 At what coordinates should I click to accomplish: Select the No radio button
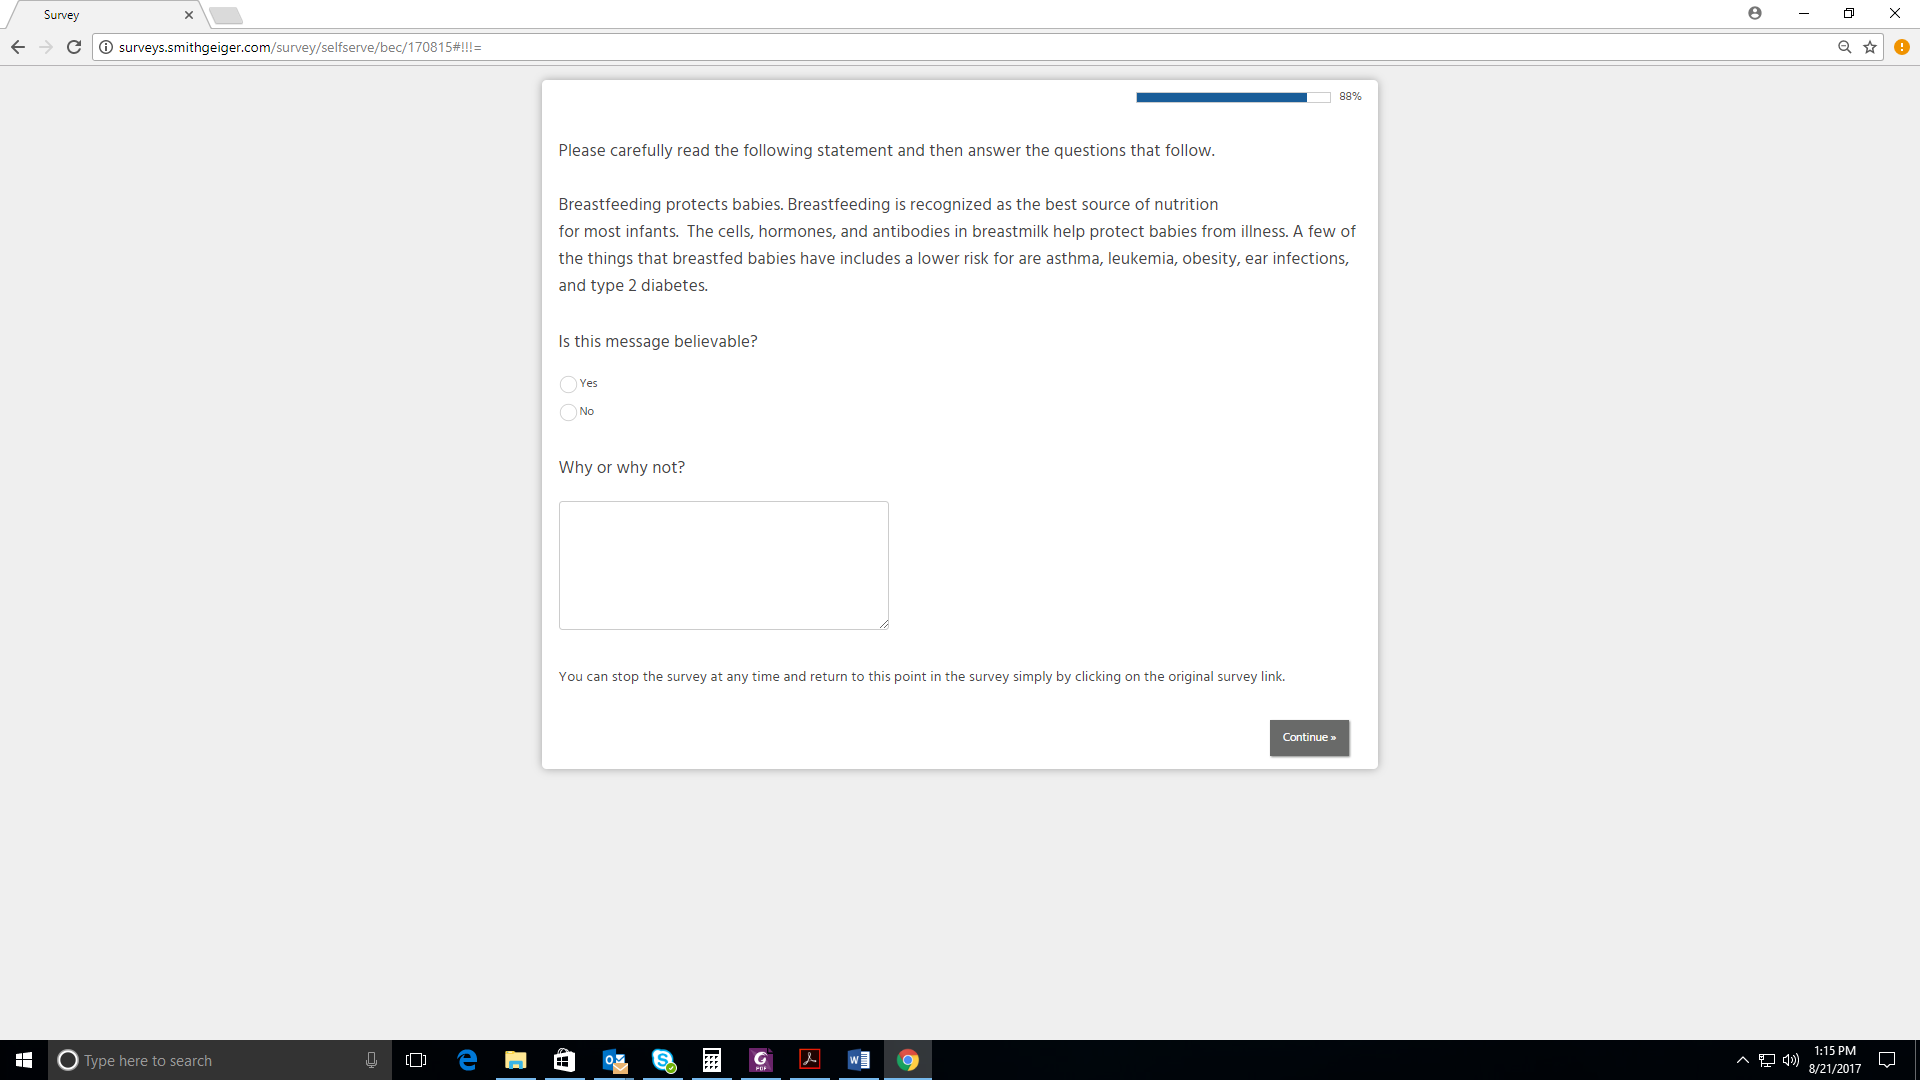568,412
